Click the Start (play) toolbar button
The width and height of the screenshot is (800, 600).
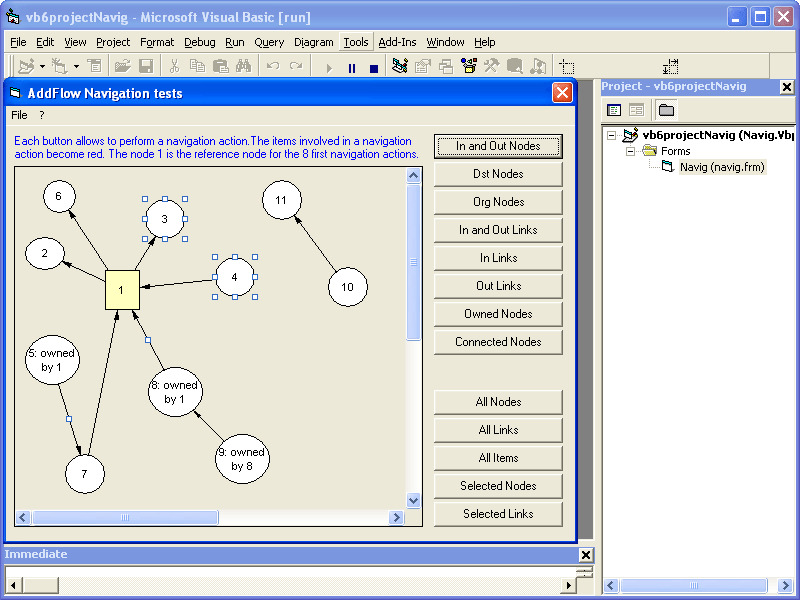(329, 68)
